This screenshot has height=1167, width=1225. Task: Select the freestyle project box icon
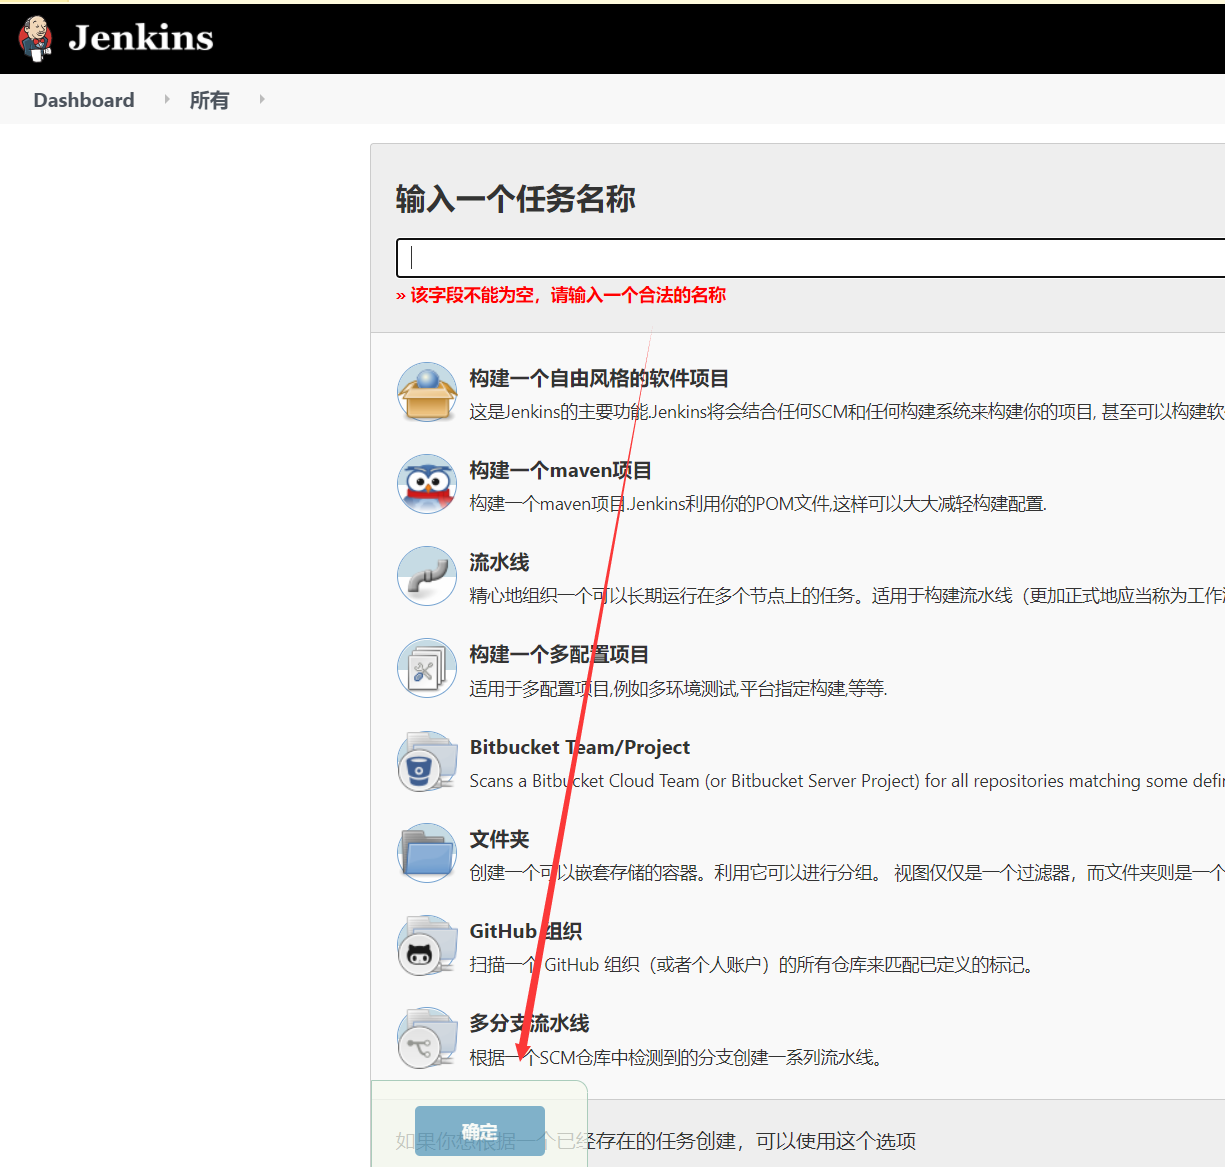[x=427, y=392]
